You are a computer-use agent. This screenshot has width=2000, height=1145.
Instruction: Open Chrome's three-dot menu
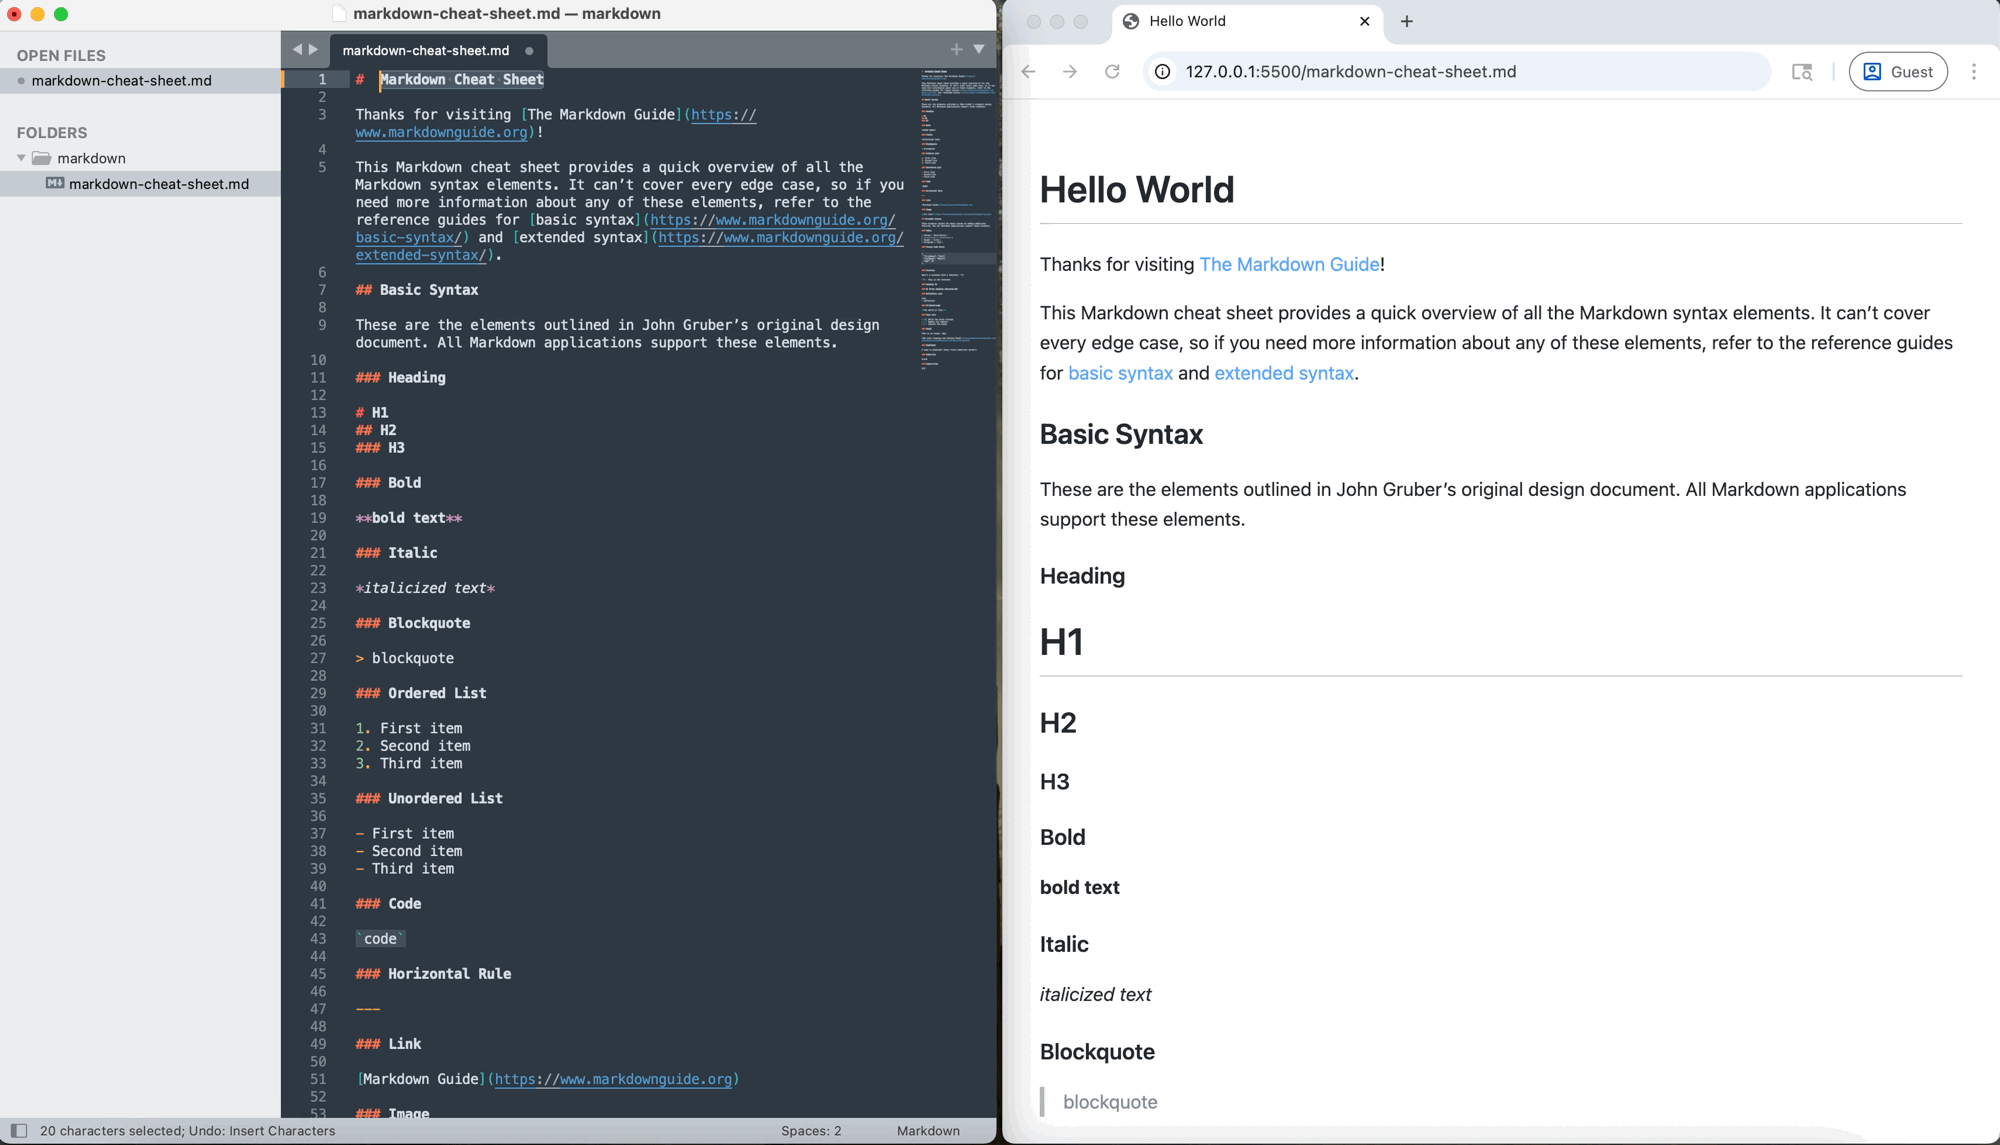point(1973,71)
